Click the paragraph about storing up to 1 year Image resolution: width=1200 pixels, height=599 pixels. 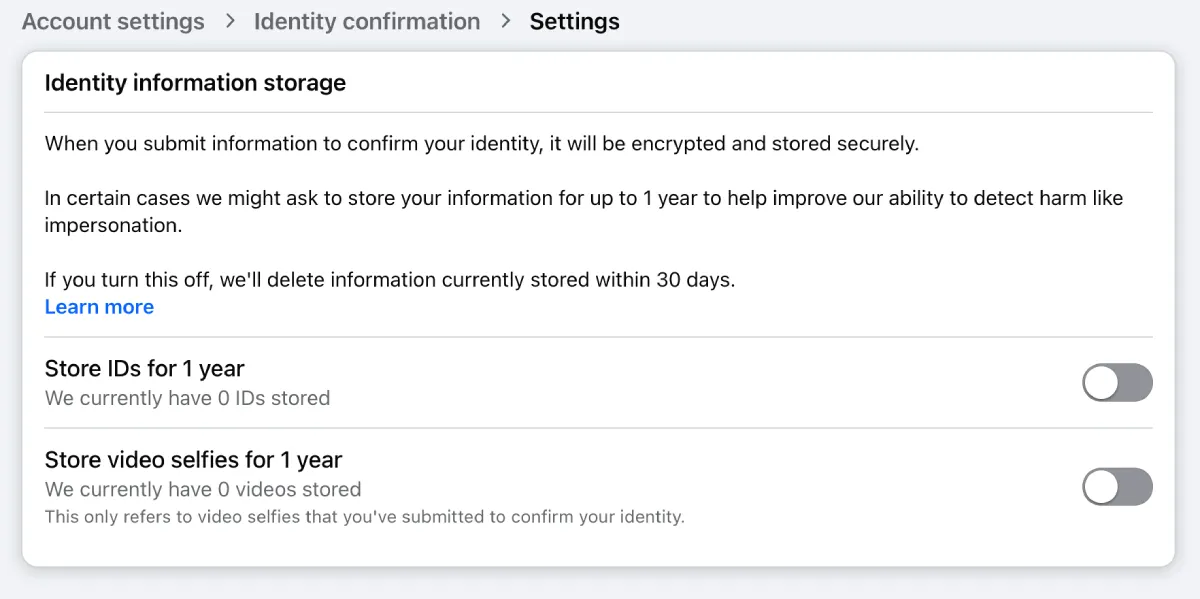point(584,212)
